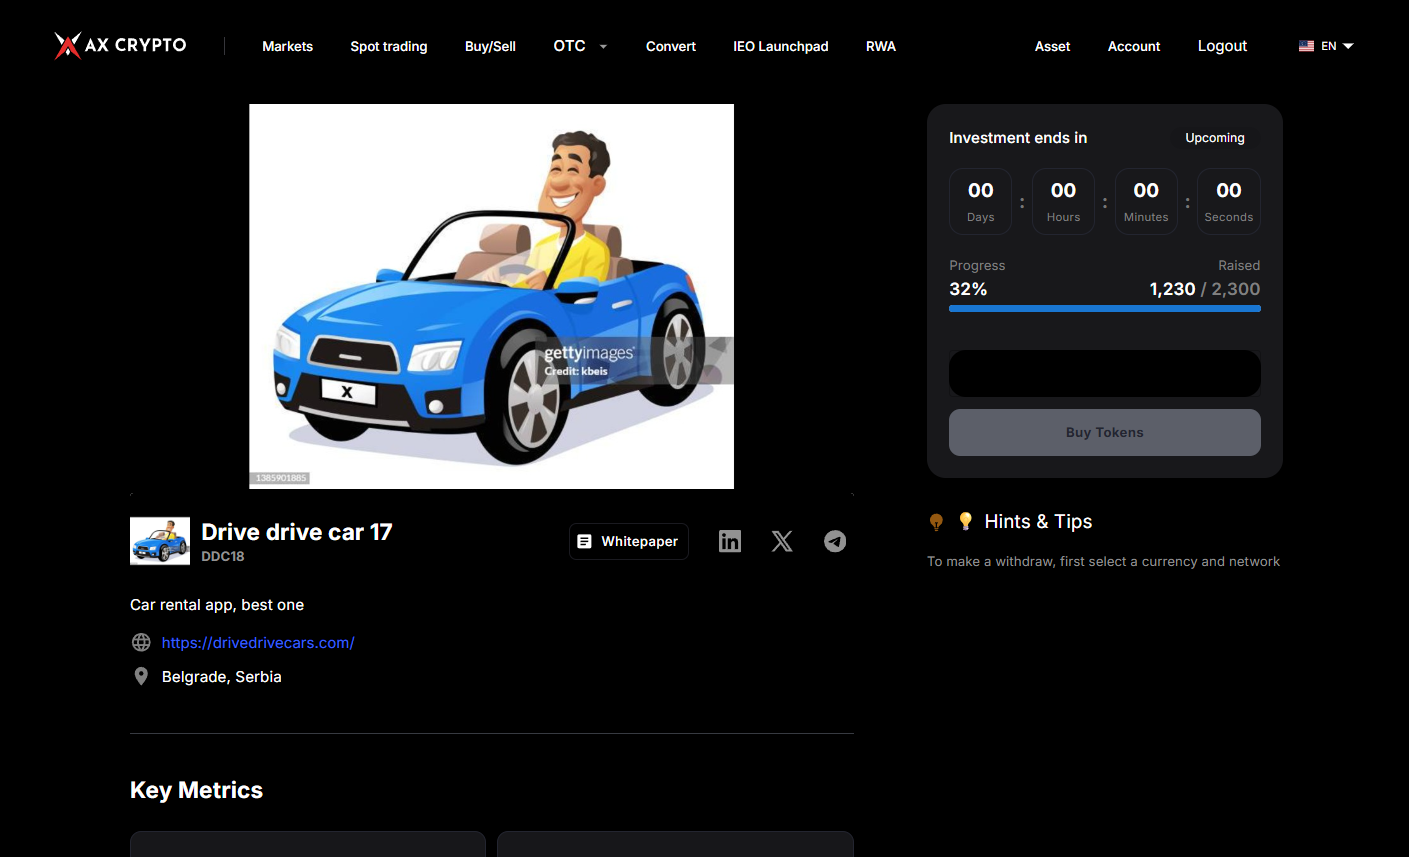Click the DDC18 token symbol

coord(223,556)
